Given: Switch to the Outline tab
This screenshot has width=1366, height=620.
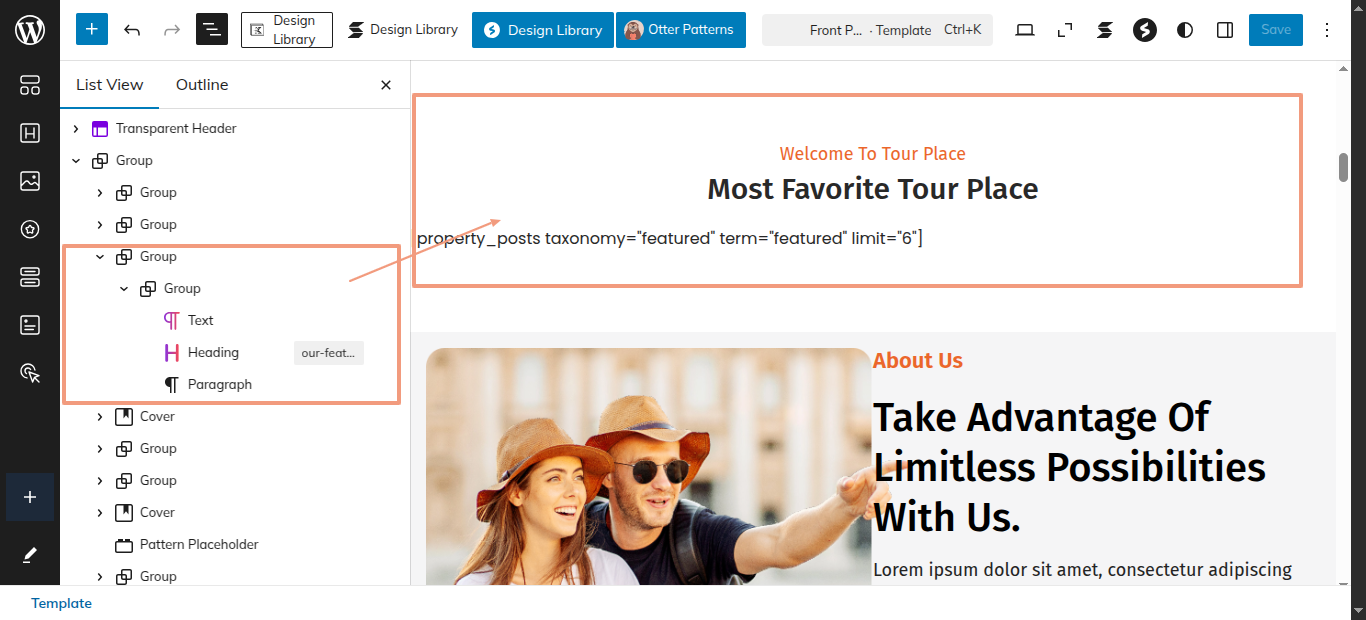Looking at the screenshot, I should point(202,85).
